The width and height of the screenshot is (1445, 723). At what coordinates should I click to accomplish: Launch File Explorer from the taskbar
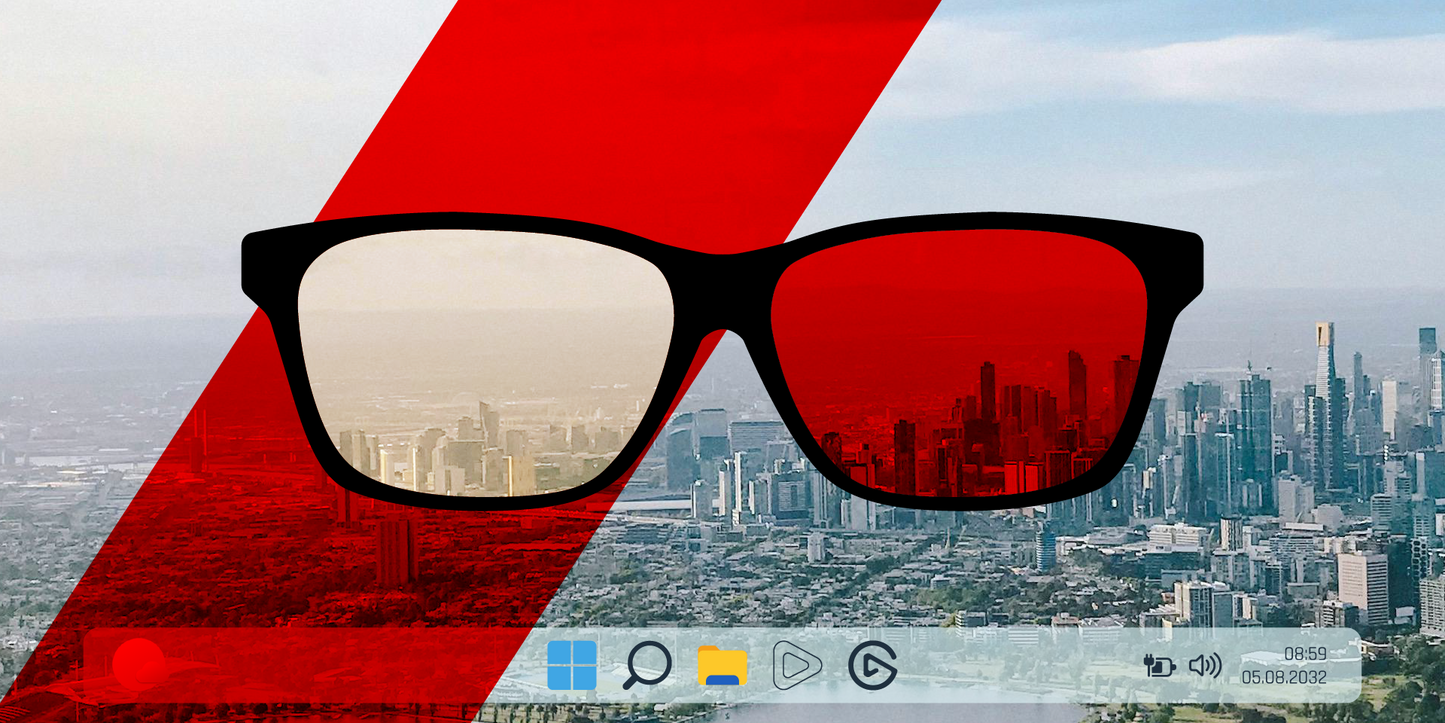(722, 666)
